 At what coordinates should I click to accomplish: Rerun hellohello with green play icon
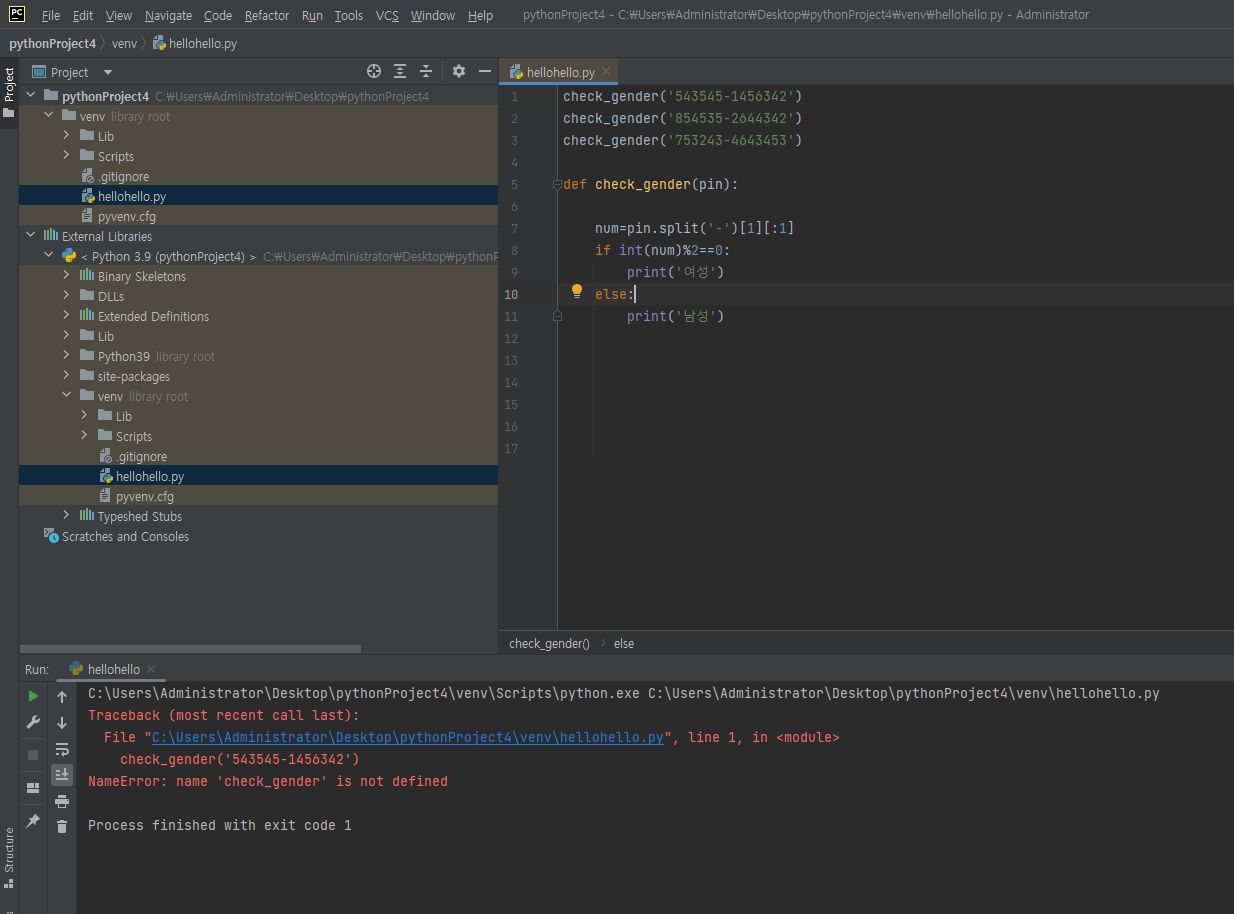click(33, 696)
